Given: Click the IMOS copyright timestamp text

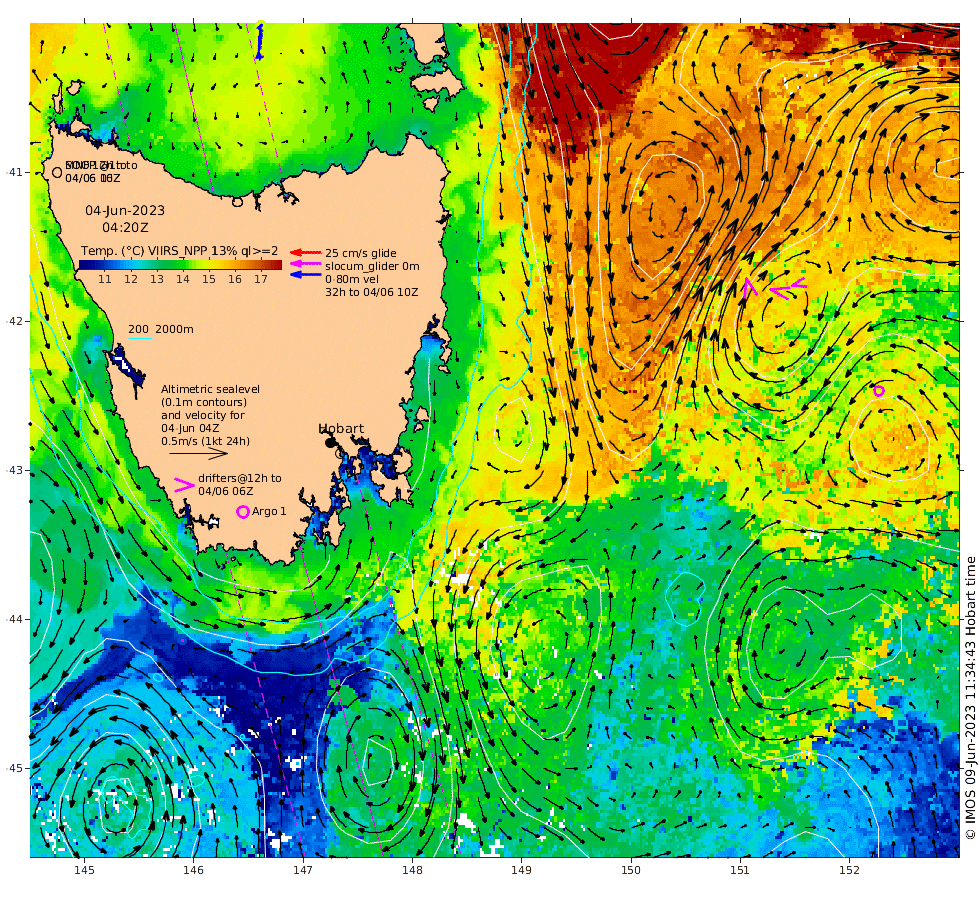Looking at the screenshot, I should (970, 698).
